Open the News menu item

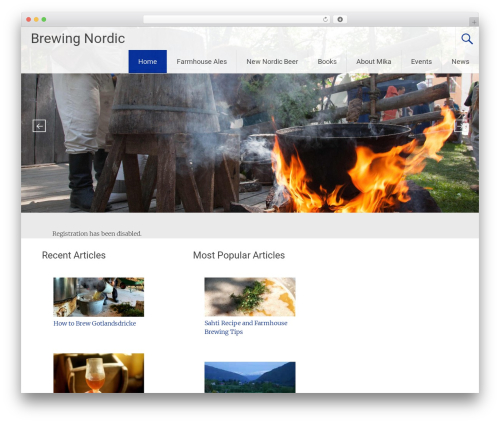460,62
